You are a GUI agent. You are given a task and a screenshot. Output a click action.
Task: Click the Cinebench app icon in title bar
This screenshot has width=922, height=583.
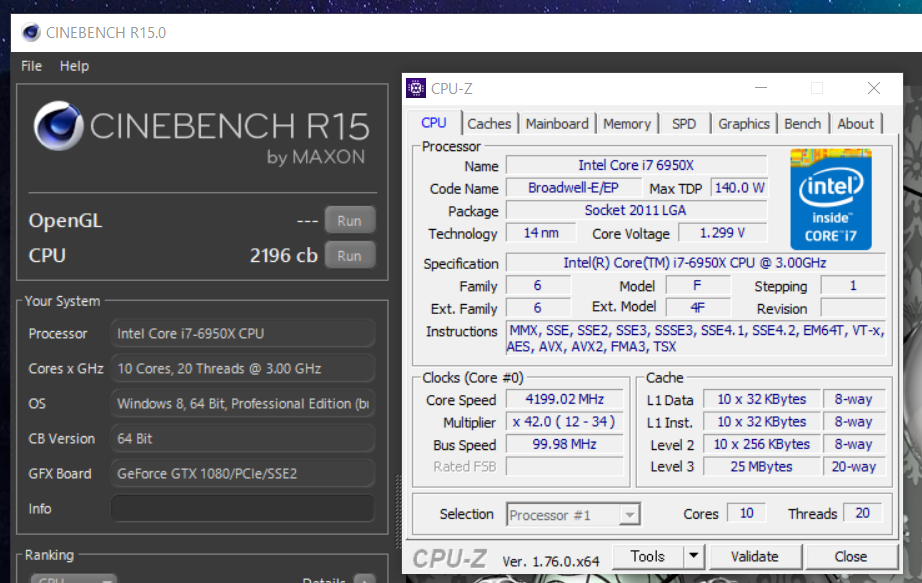31,32
